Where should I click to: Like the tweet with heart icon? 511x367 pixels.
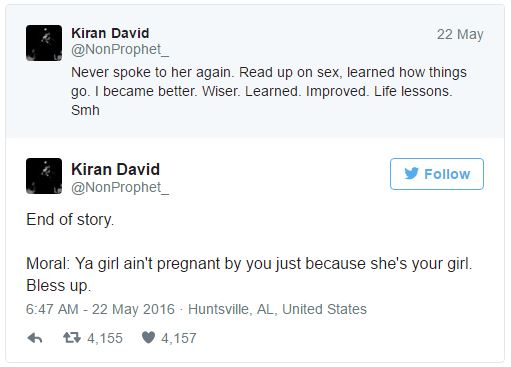(x=148, y=337)
